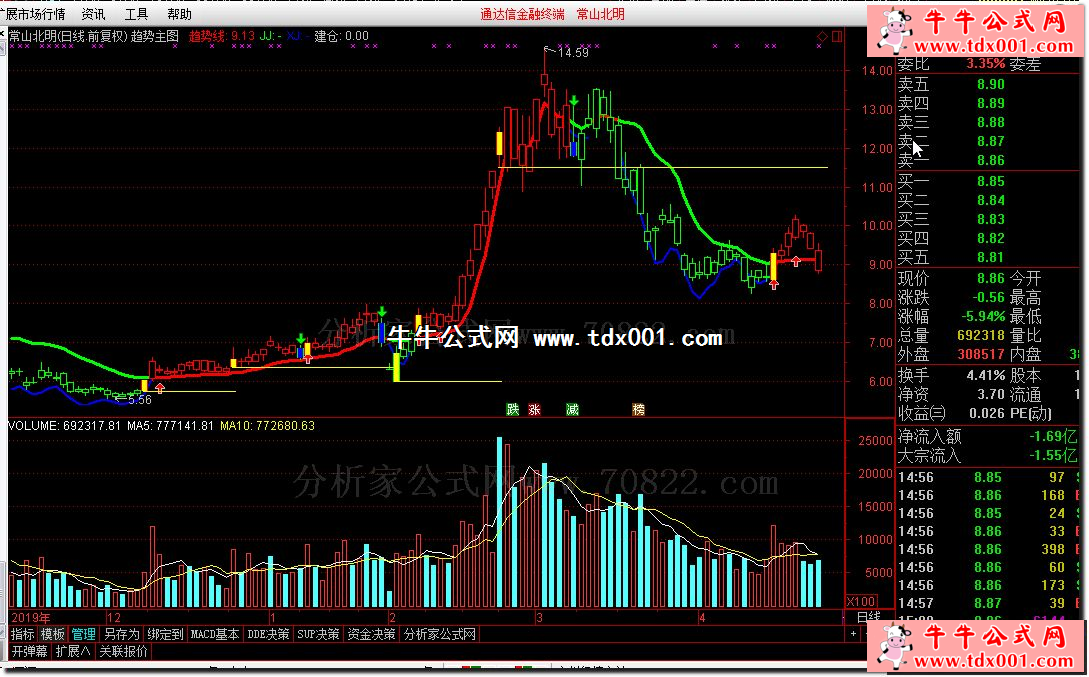The image size is (1089, 677).
Task: Click the 25000 volume axis label
Action: 876,440
